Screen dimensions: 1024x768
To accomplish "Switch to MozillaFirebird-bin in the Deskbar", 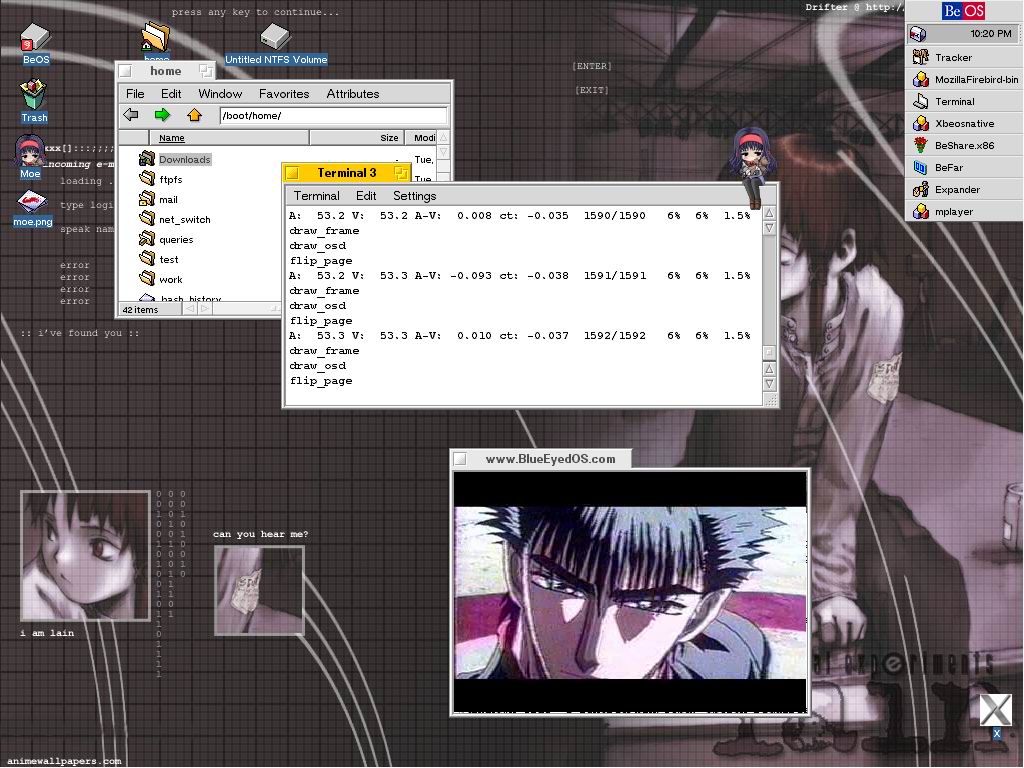I will click(976, 80).
